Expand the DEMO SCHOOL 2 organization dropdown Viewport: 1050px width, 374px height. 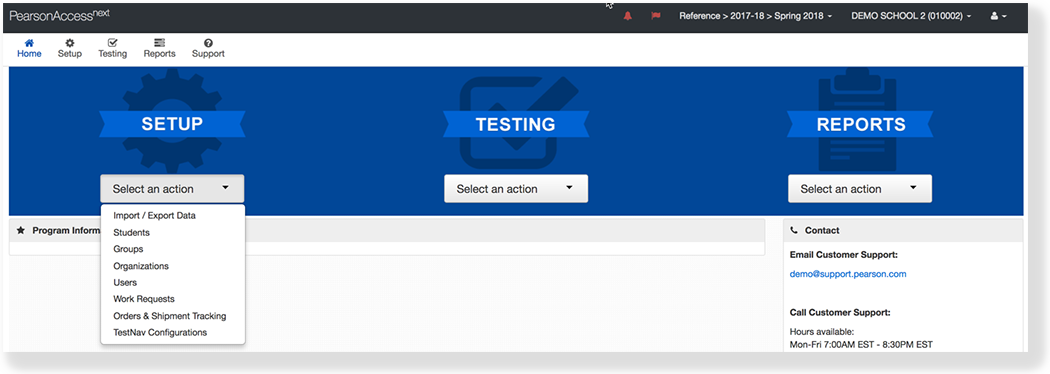pos(911,16)
